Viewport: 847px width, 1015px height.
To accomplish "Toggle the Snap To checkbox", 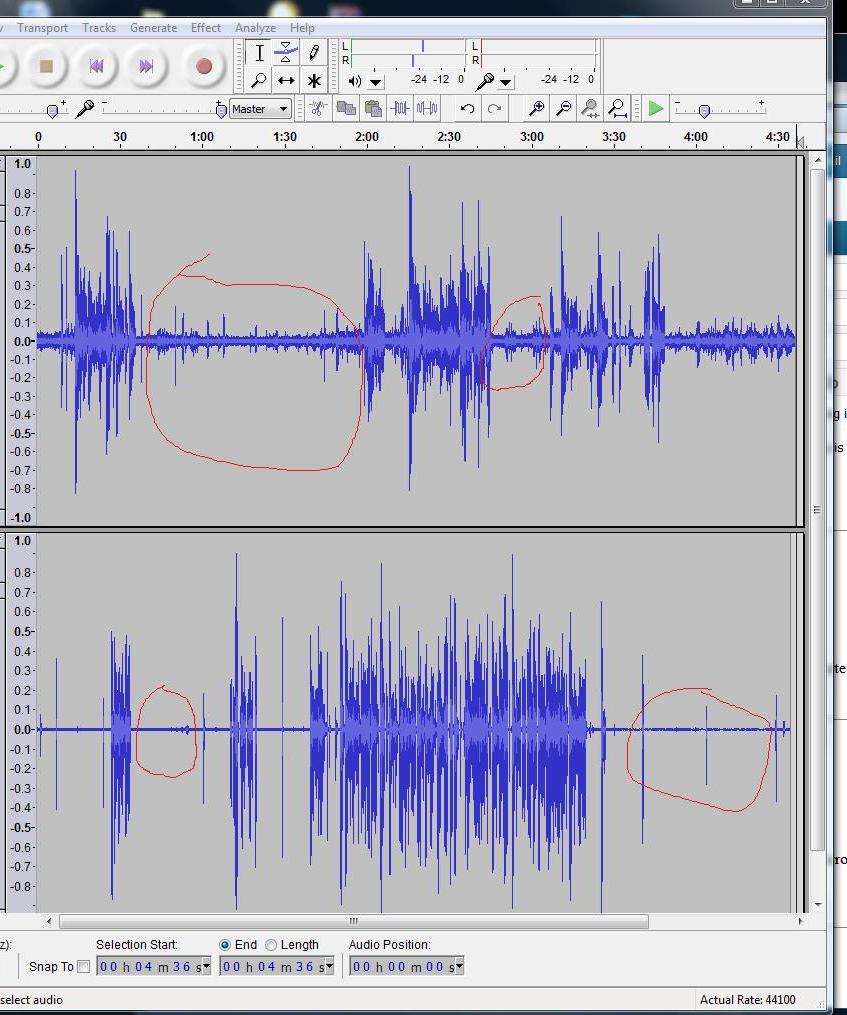I will point(84,966).
